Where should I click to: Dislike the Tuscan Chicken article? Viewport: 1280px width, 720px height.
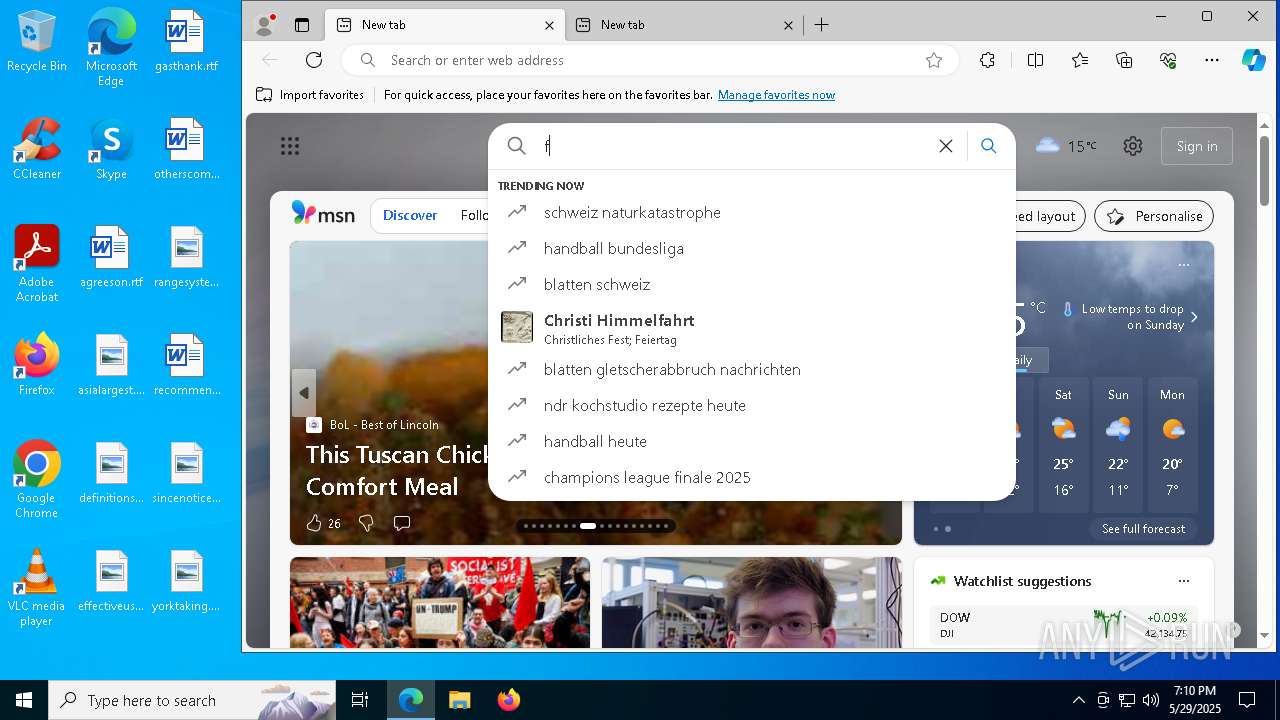pyautogui.click(x=366, y=523)
